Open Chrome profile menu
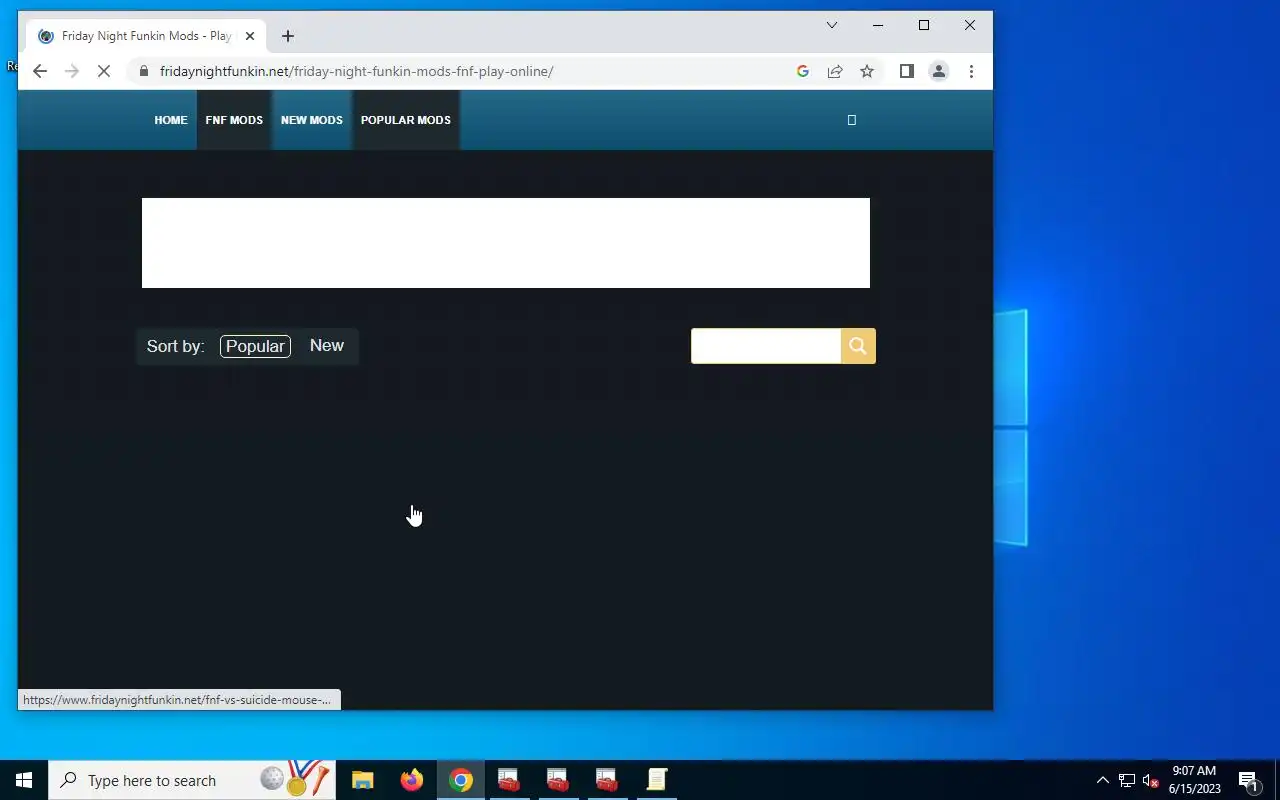The height and width of the screenshot is (800, 1280). coord(939,71)
